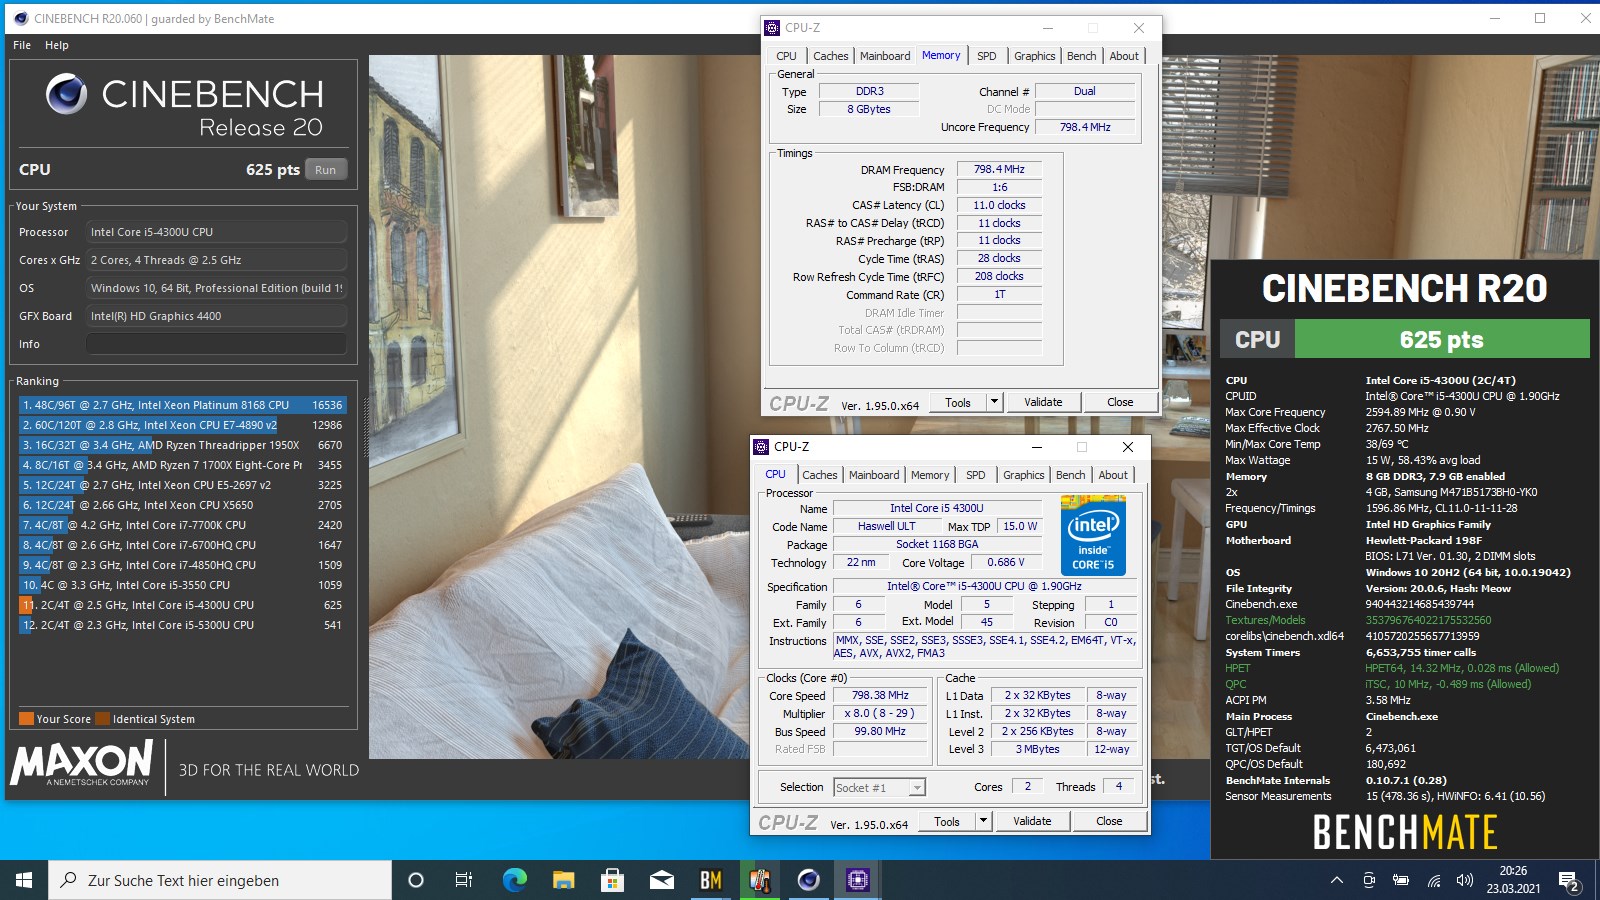Select Ryzen Threadripper 1950X ranking row

(x=183, y=445)
